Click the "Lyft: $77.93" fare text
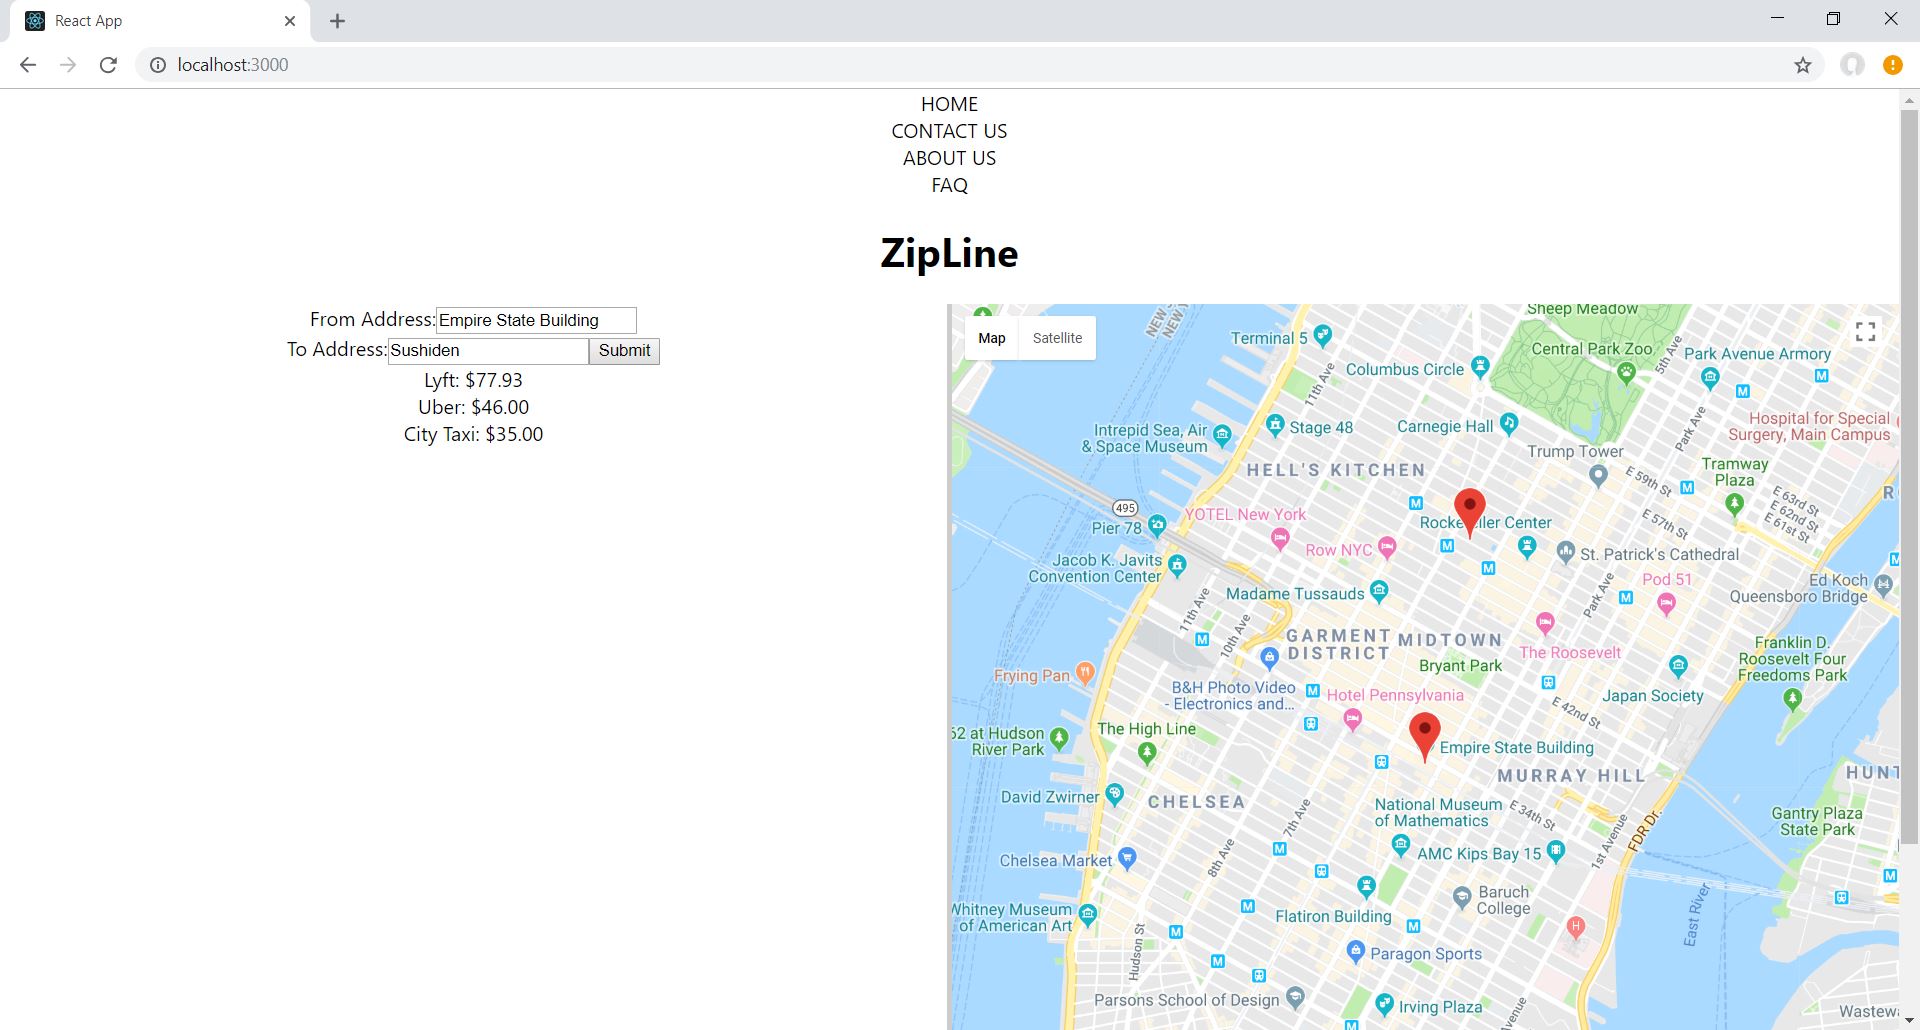Viewport: 1920px width, 1030px height. point(473,380)
